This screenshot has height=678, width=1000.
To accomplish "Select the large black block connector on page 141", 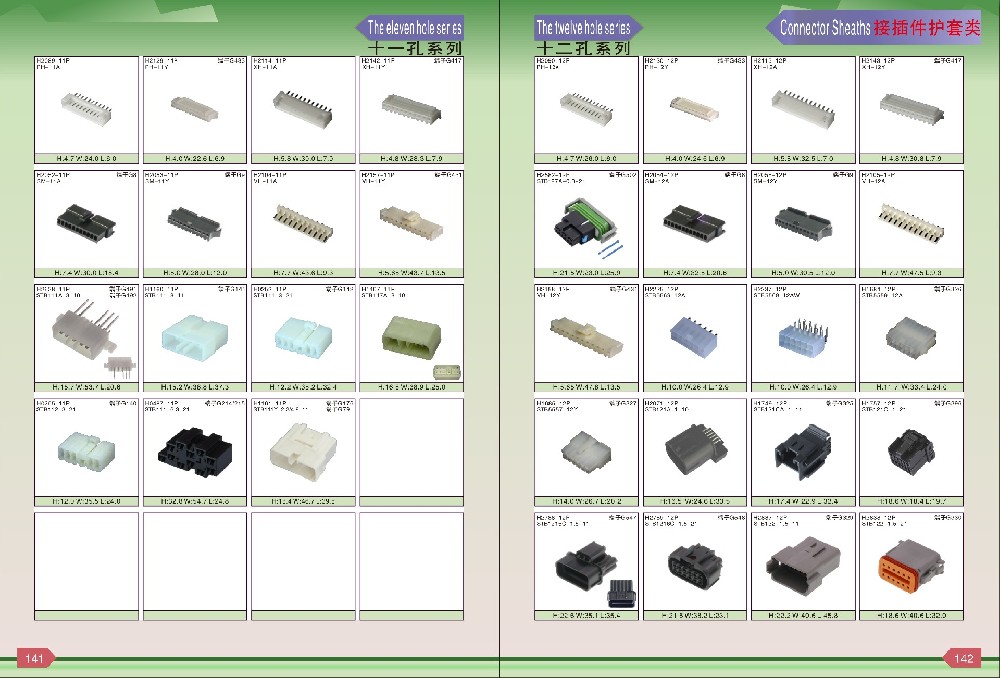I will (x=195, y=452).
